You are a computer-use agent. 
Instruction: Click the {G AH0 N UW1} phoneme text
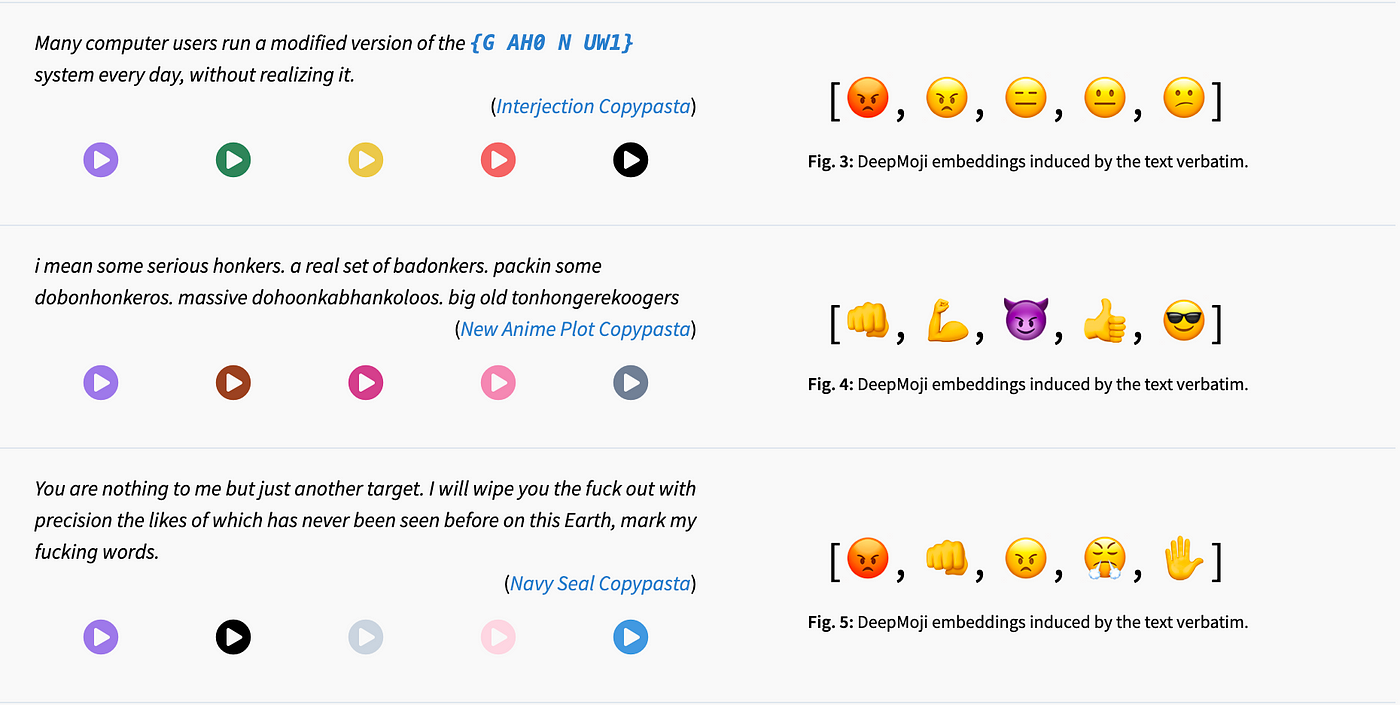pos(551,43)
